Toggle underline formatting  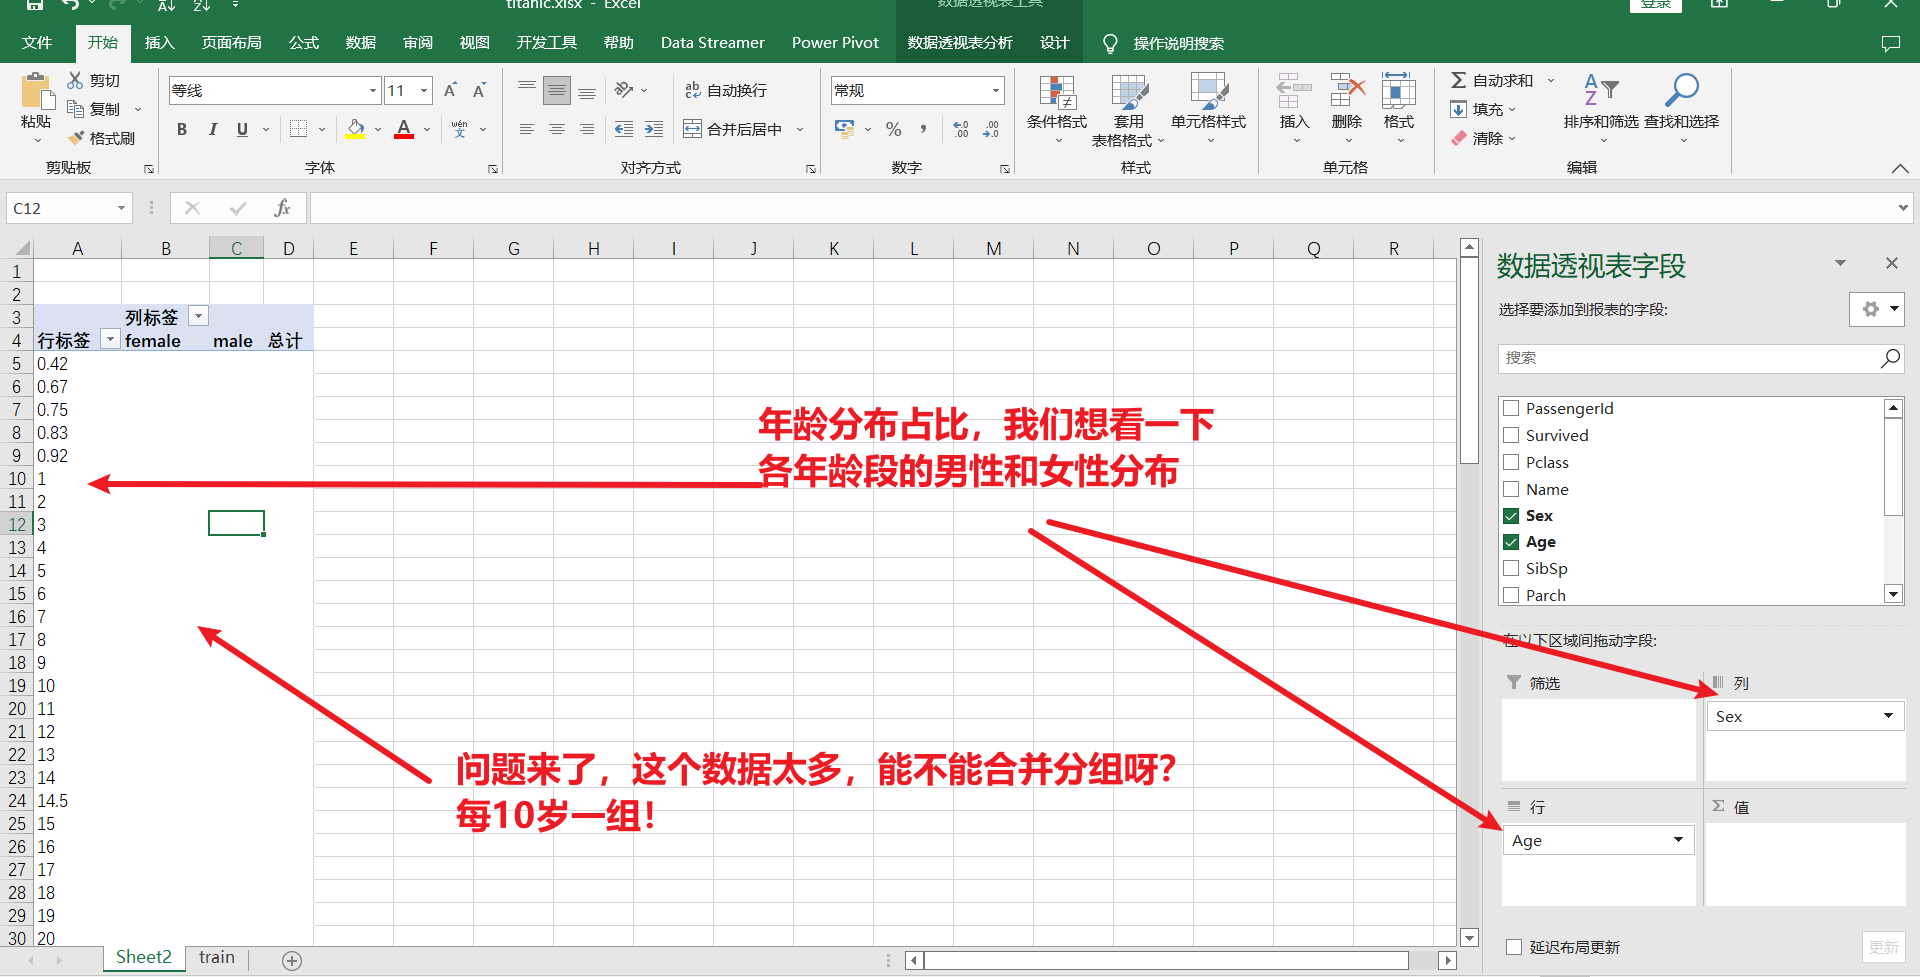pyautogui.click(x=242, y=129)
